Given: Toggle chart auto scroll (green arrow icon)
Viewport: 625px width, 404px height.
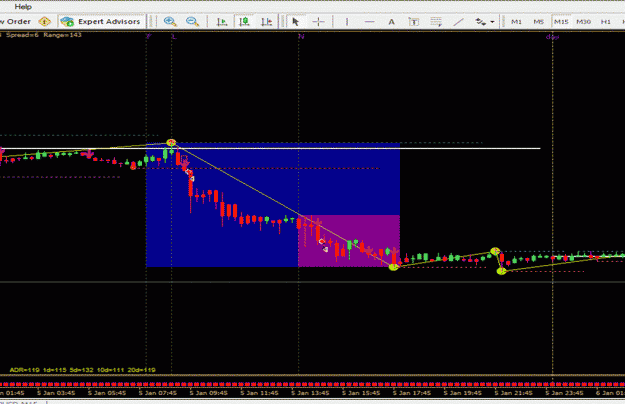Looking at the screenshot, I should pyautogui.click(x=222, y=22).
